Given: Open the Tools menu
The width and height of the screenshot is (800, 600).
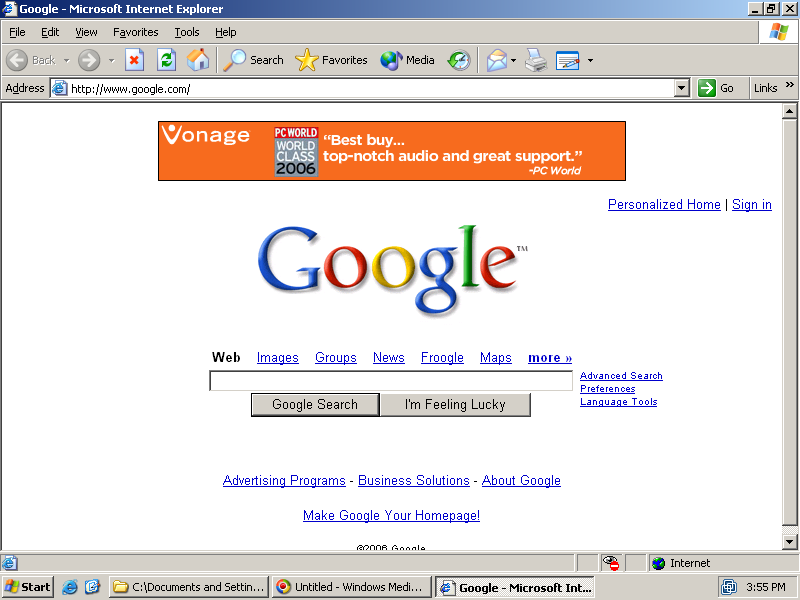Looking at the screenshot, I should point(187,32).
